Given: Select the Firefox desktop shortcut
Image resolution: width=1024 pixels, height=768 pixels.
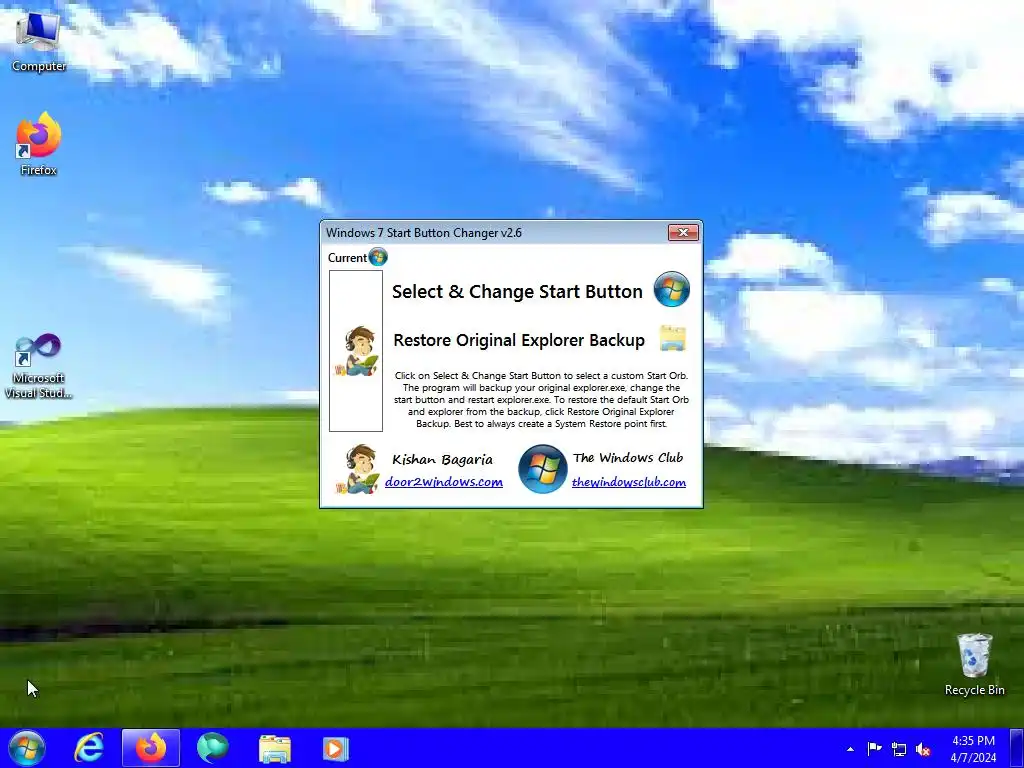Looking at the screenshot, I should coord(39,144).
